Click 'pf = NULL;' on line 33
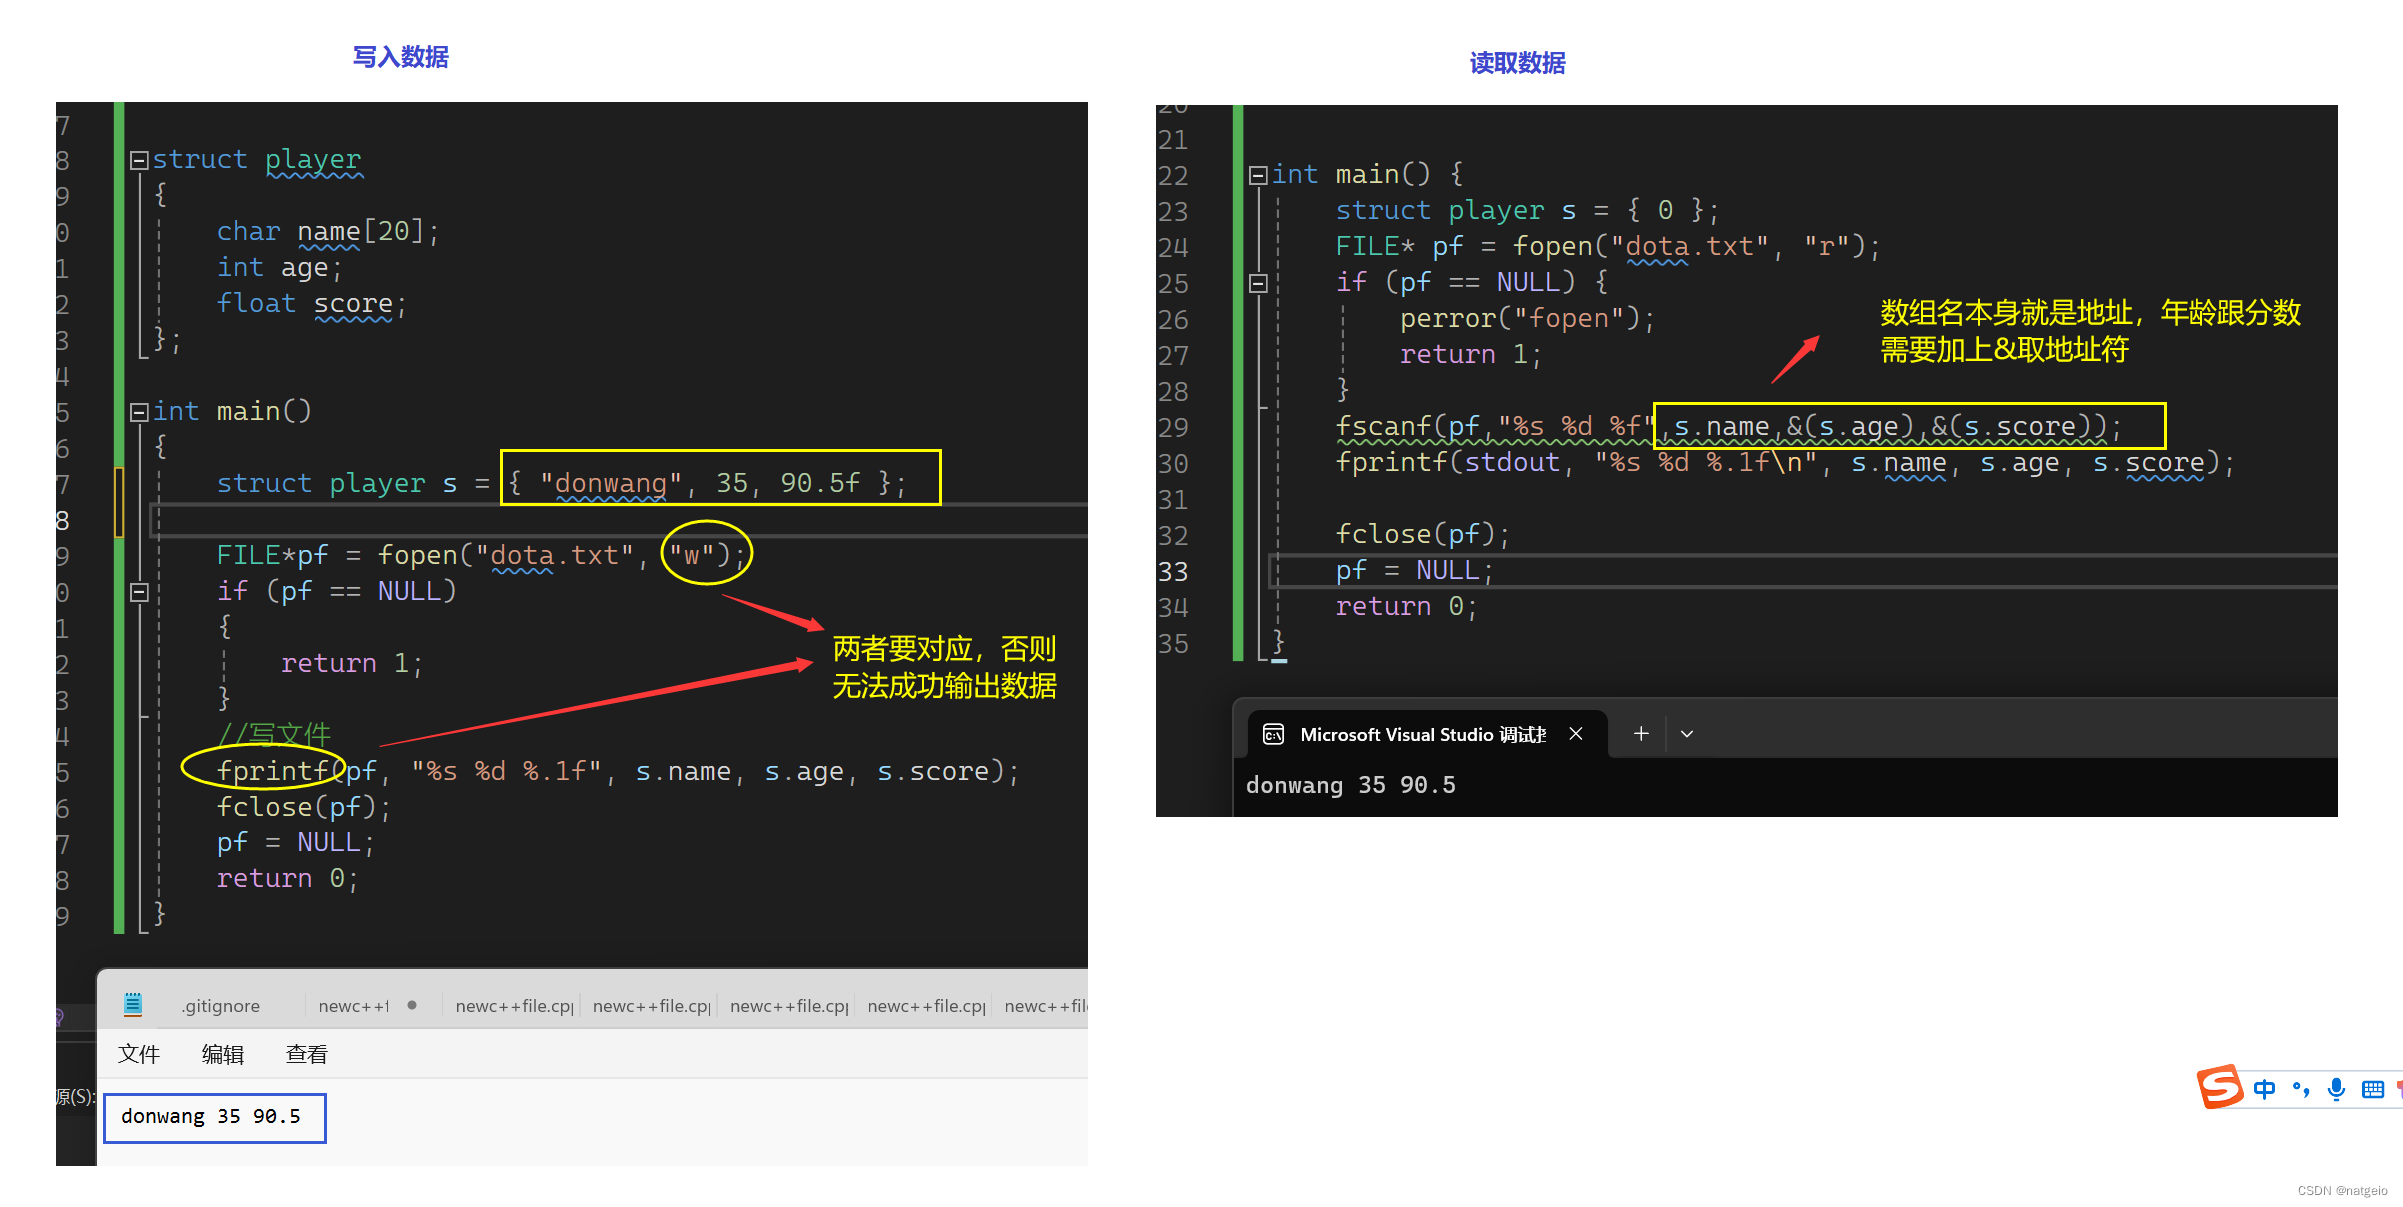 pyautogui.click(x=1415, y=571)
